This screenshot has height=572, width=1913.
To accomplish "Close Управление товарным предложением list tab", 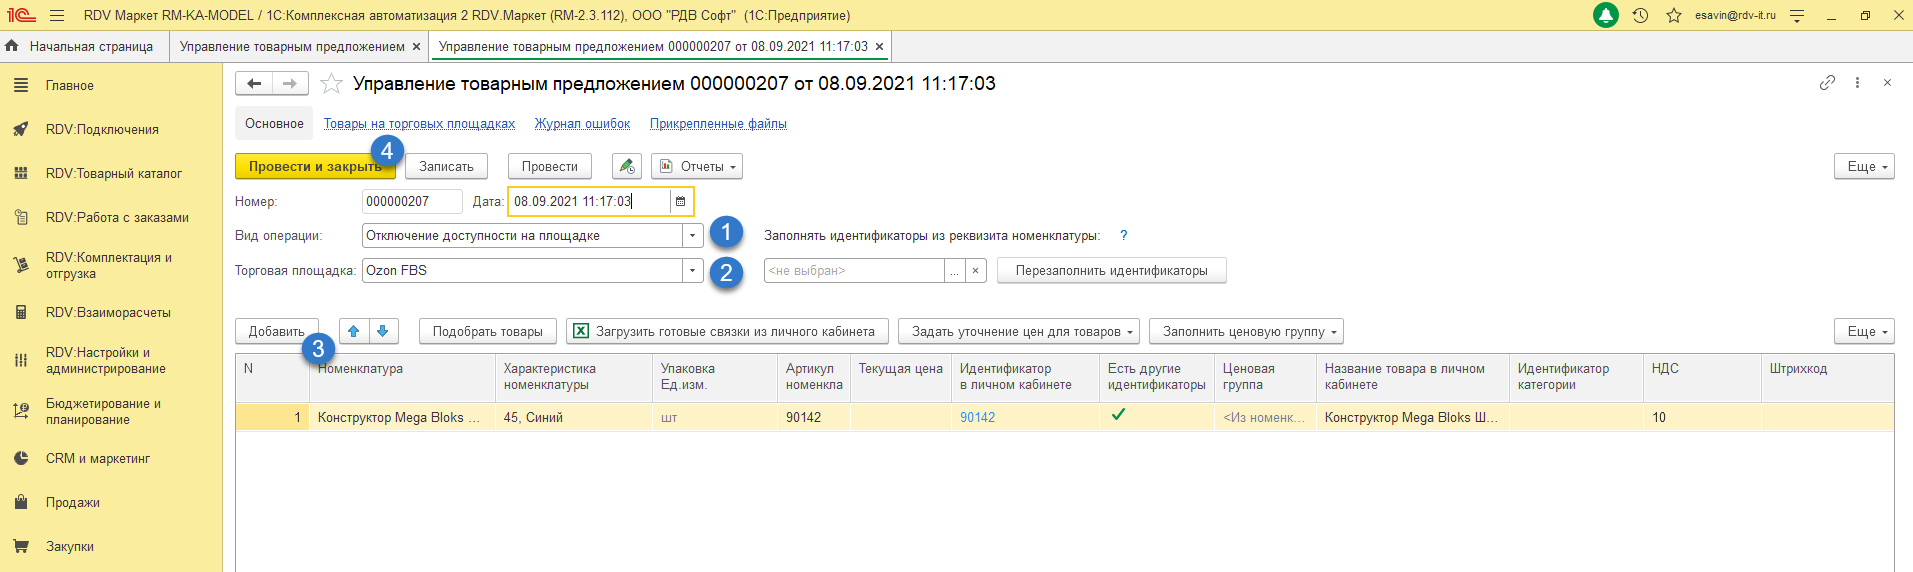I will [x=416, y=46].
